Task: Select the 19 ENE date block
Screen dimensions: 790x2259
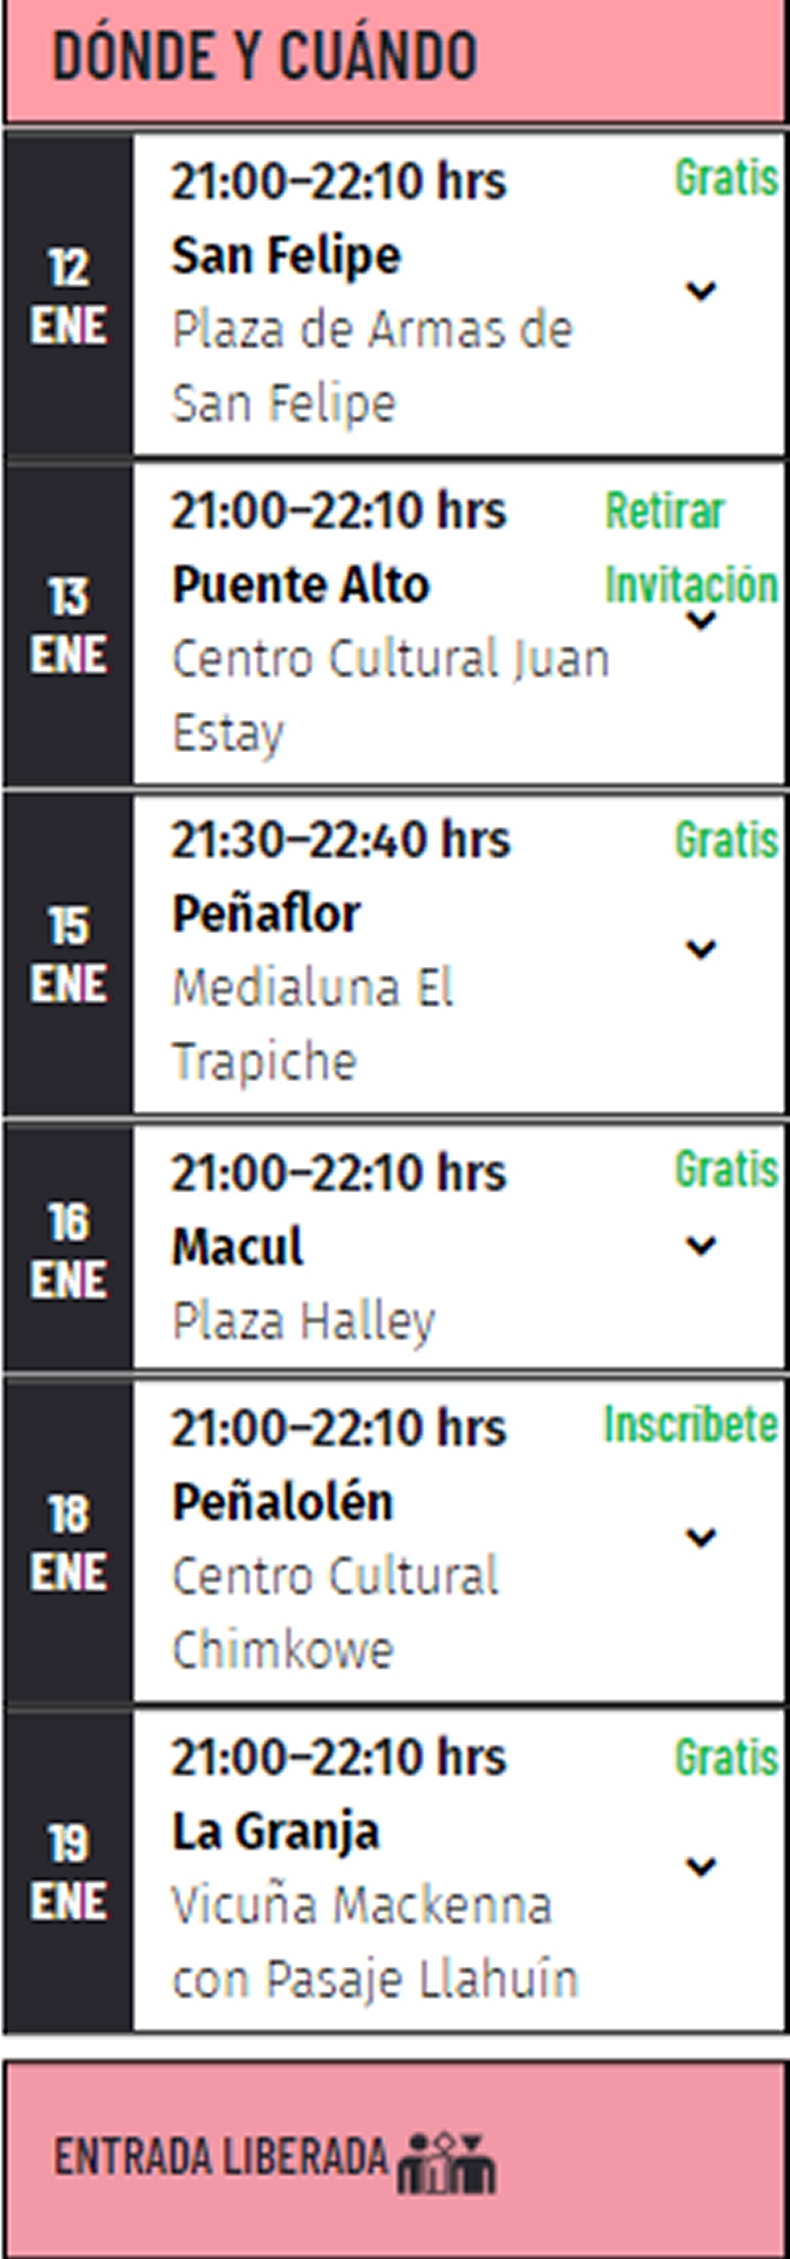Action: [x=68, y=1871]
